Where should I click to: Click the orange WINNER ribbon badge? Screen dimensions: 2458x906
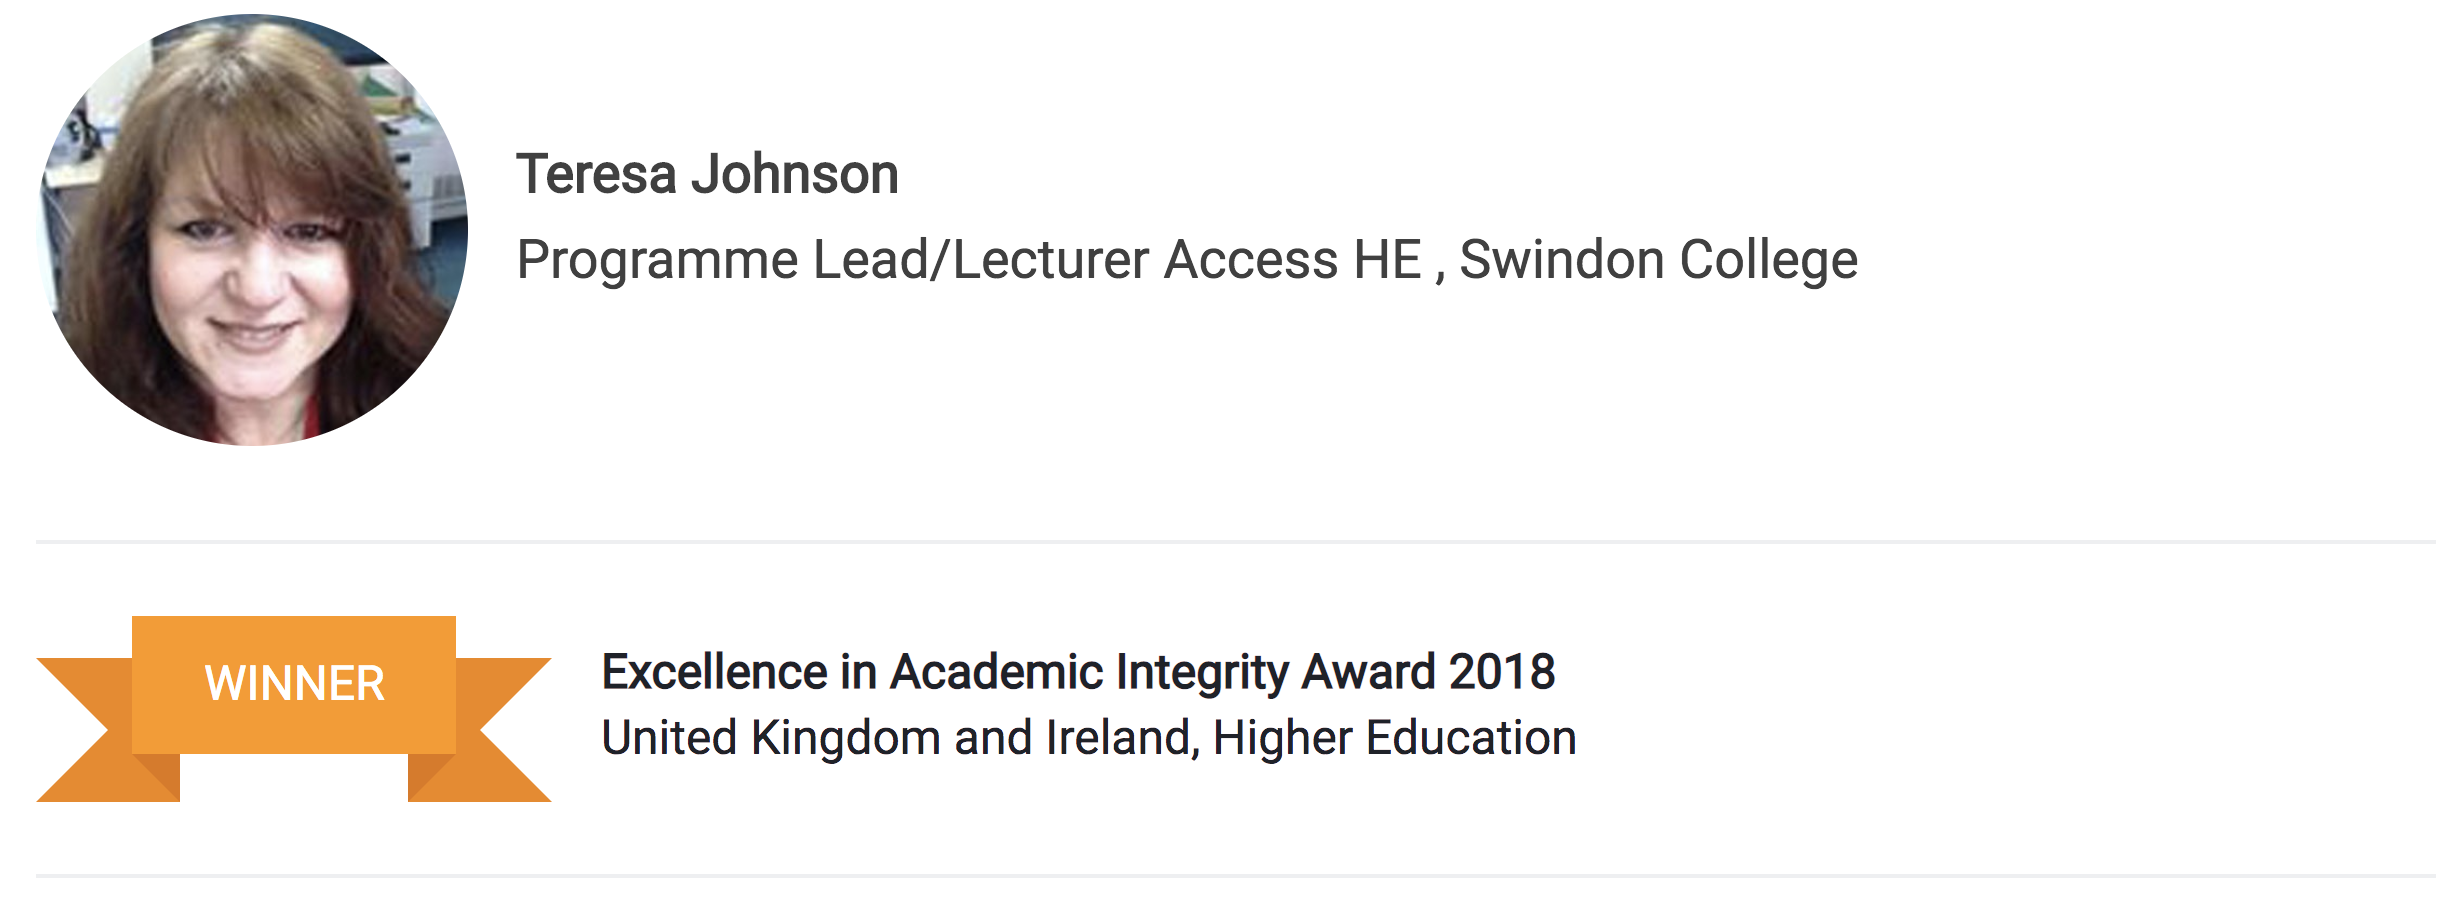pos(294,684)
